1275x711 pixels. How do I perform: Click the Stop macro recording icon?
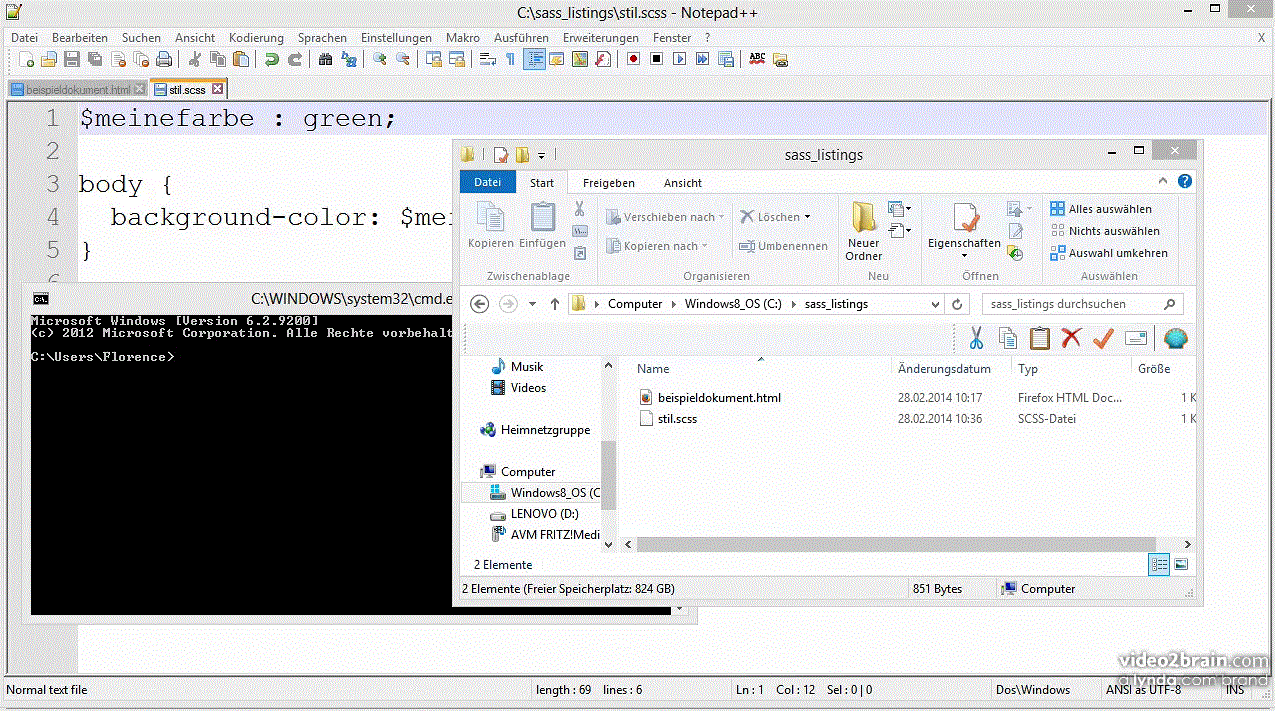(657, 59)
